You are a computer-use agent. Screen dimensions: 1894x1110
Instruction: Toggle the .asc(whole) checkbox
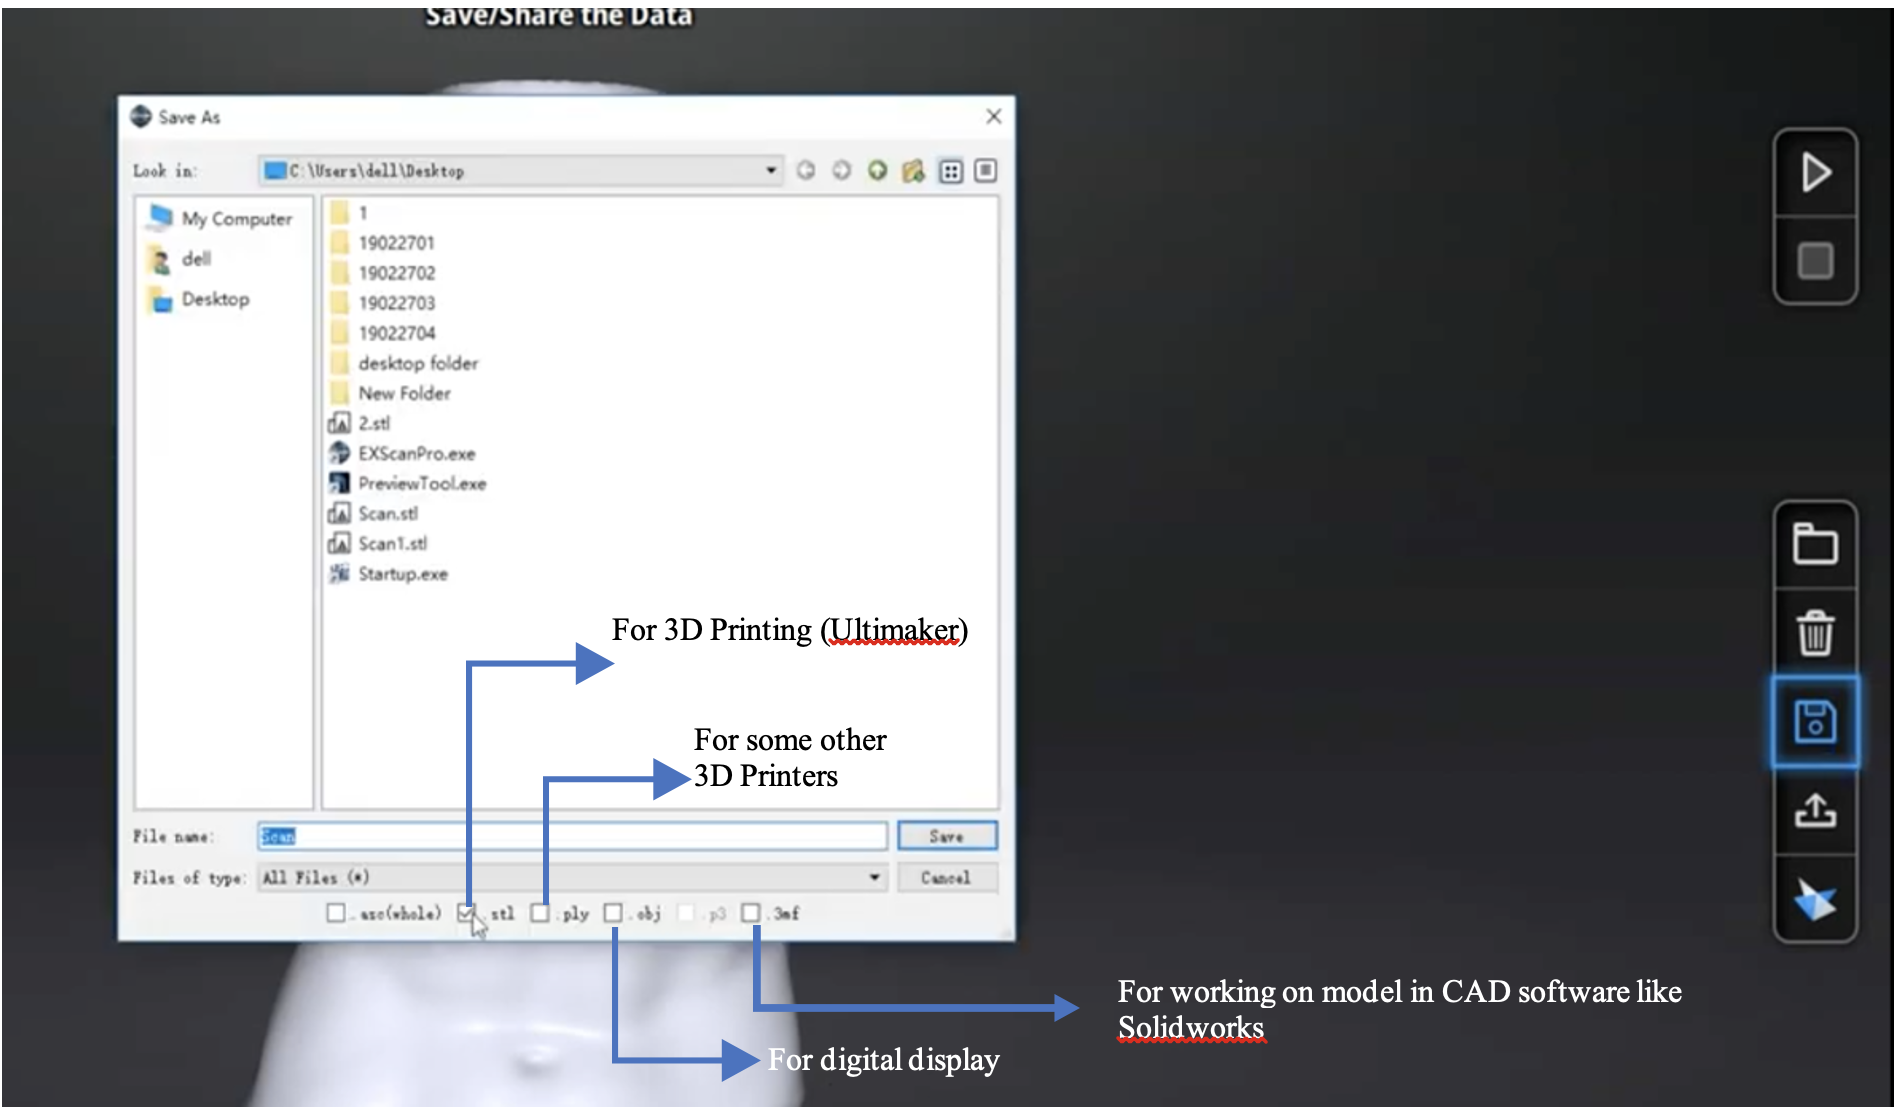(336, 913)
